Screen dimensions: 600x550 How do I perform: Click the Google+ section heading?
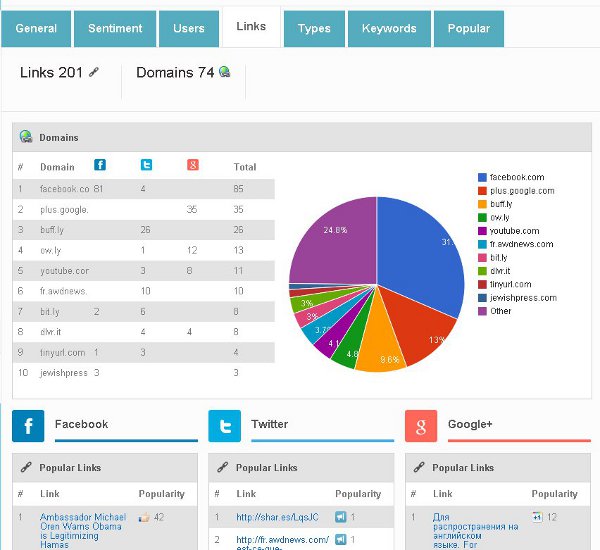tap(470, 424)
